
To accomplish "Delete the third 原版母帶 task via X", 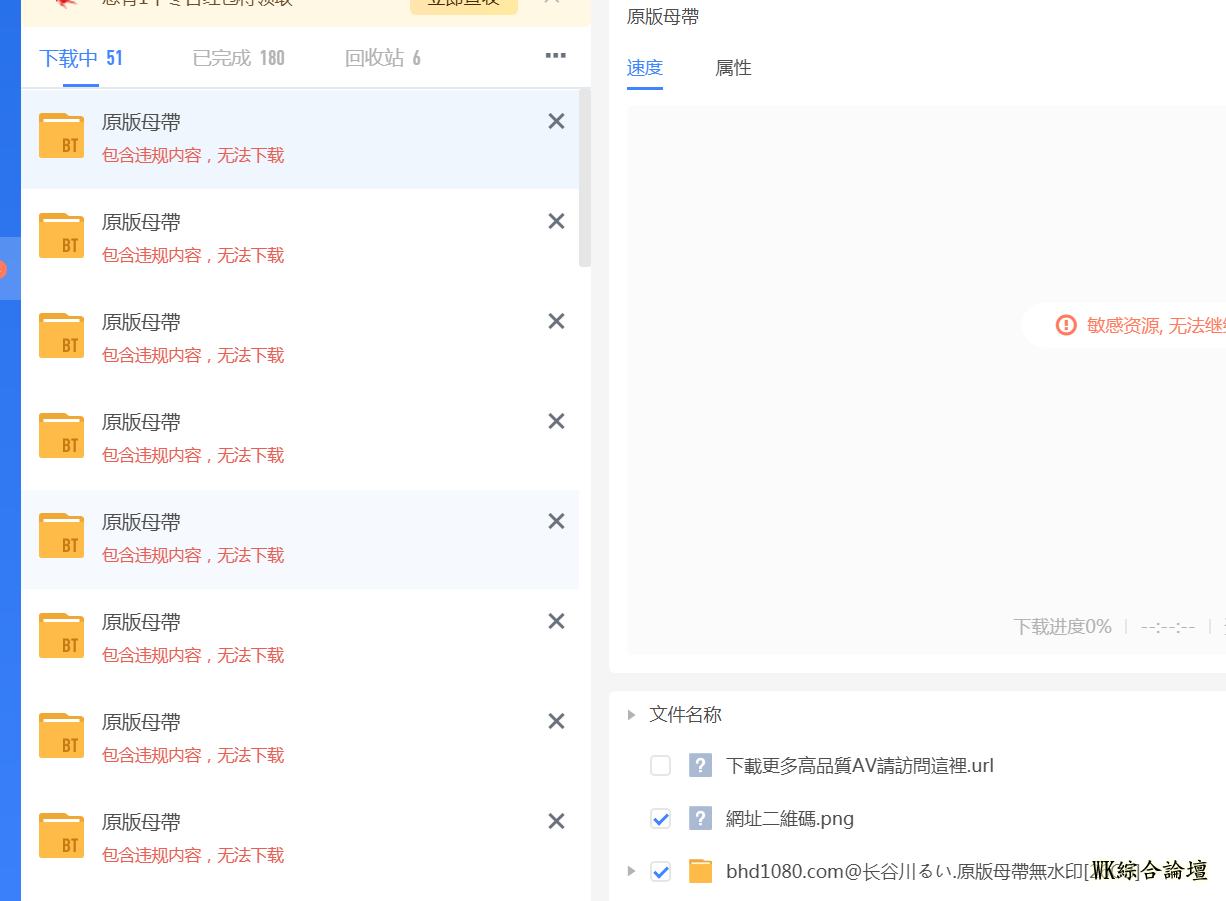I will click(557, 321).
